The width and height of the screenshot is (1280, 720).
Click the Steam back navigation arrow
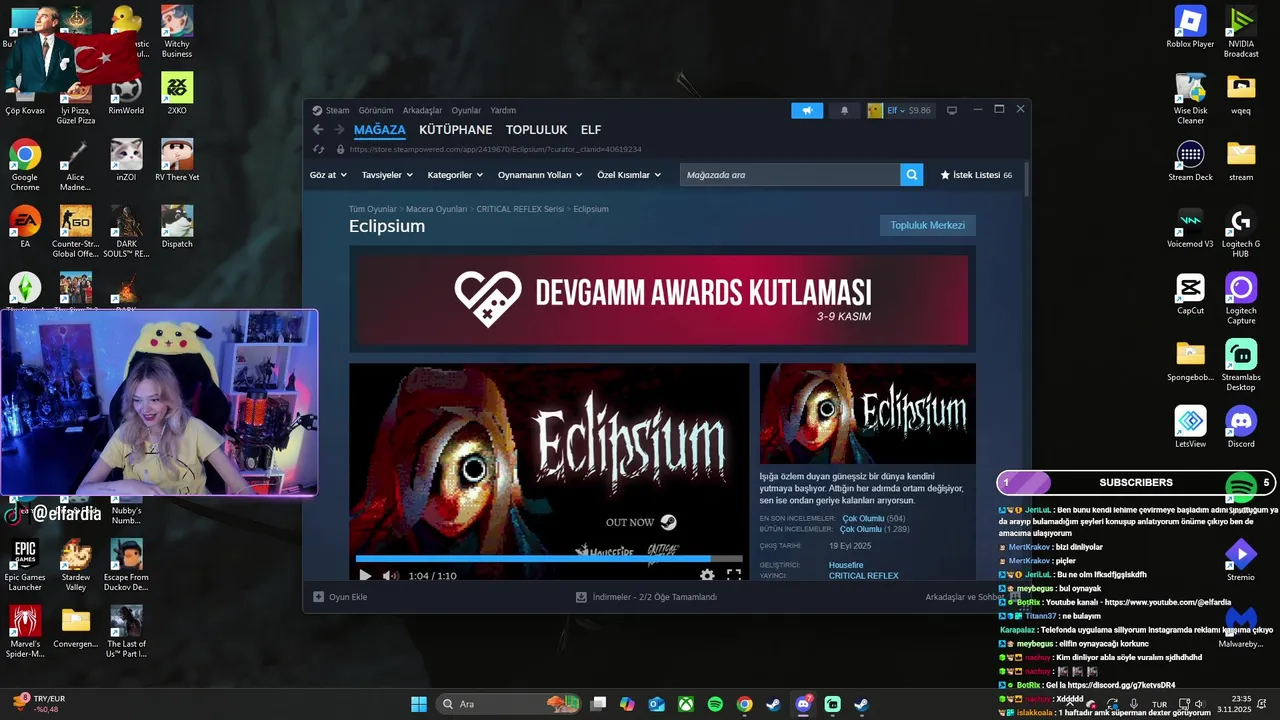(318, 130)
